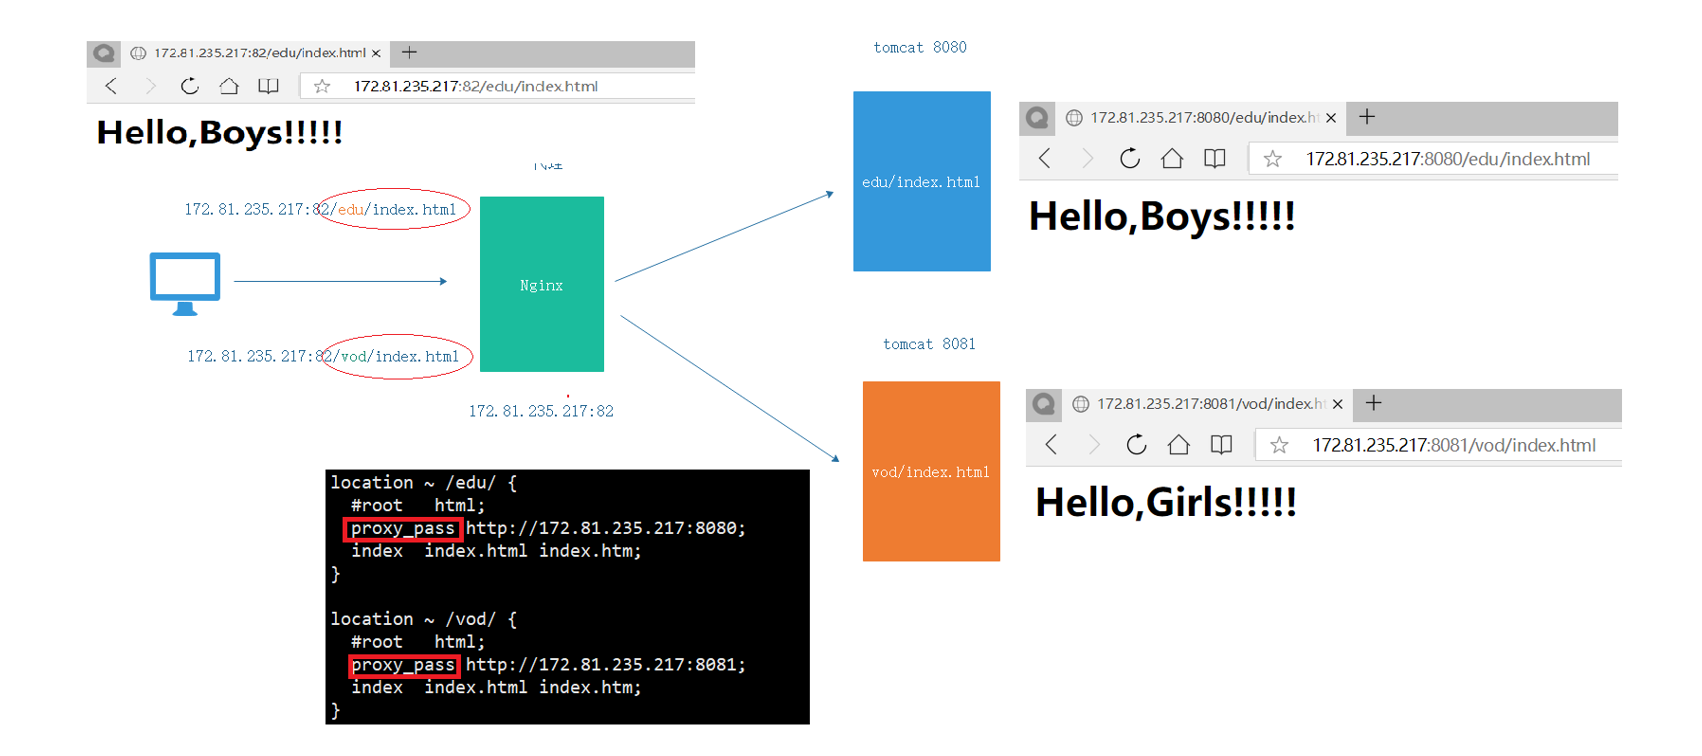Open a new tab in the port 8081 browser
This screenshot has height=756, width=1702.
pos(1373,403)
